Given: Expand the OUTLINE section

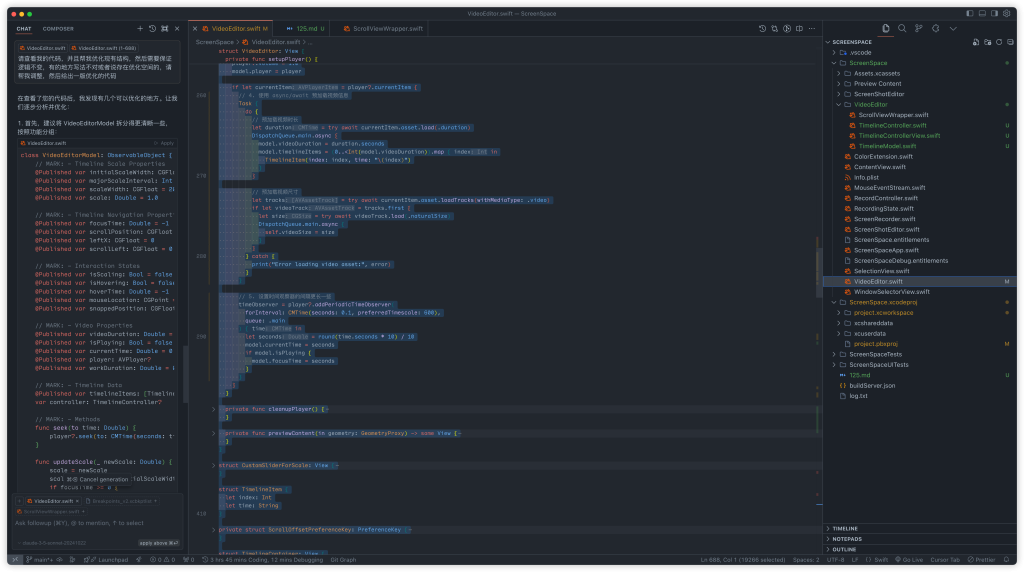Looking at the screenshot, I should point(844,549).
